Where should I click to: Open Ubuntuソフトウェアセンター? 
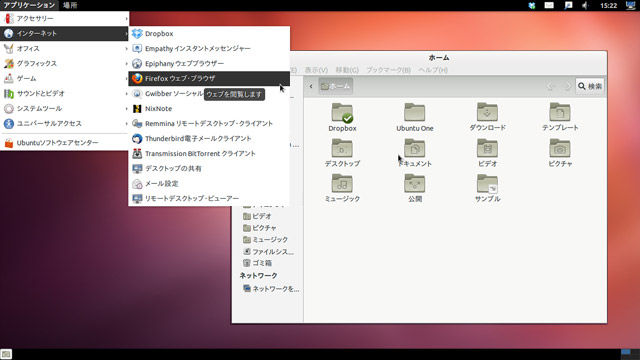pyautogui.click(x=64, y=143)
